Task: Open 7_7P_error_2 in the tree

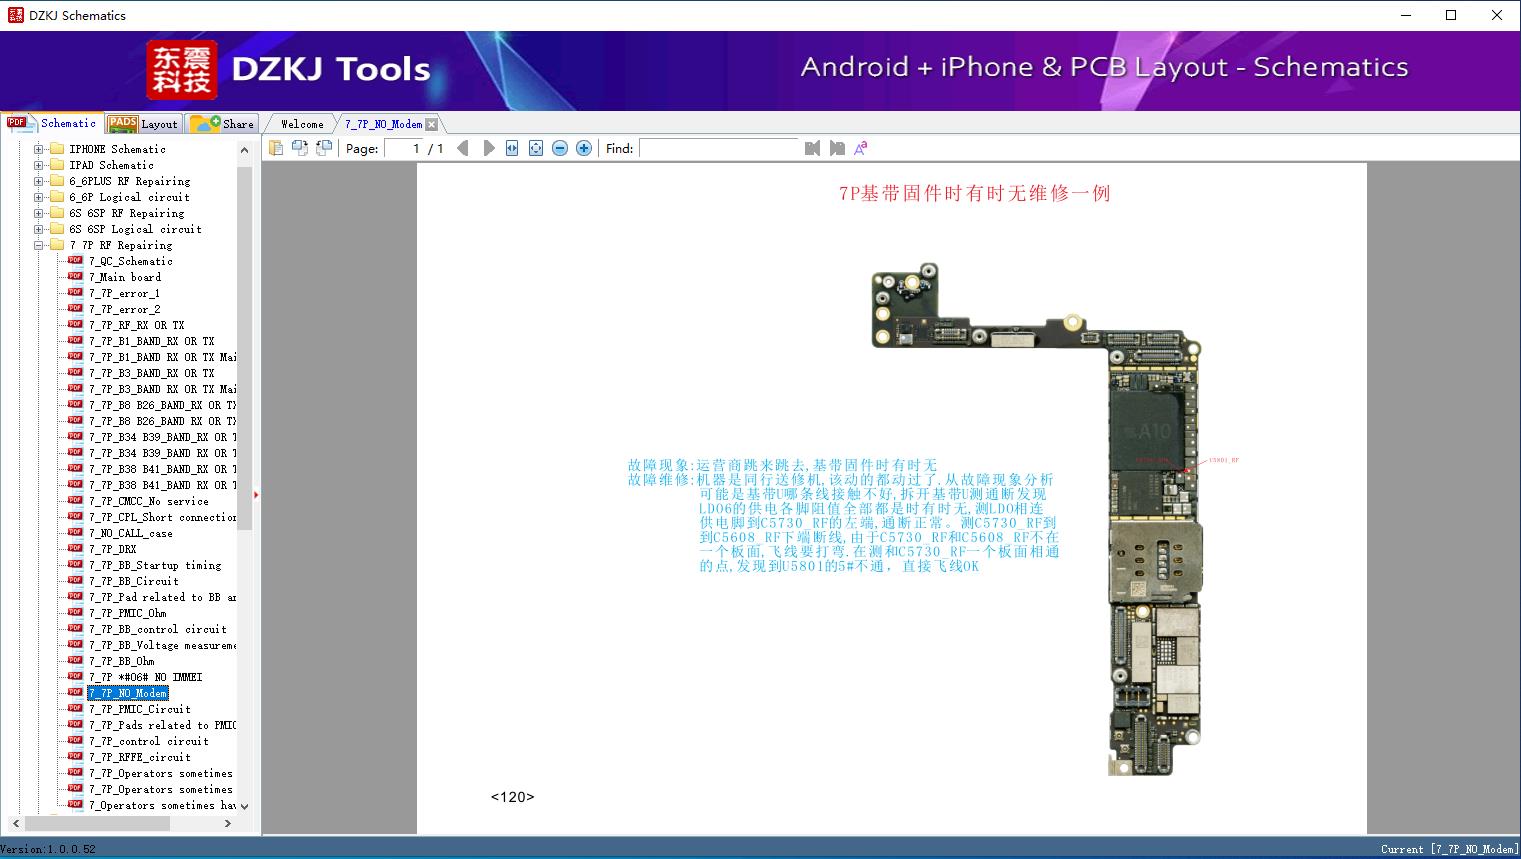Action: [124, 309]
